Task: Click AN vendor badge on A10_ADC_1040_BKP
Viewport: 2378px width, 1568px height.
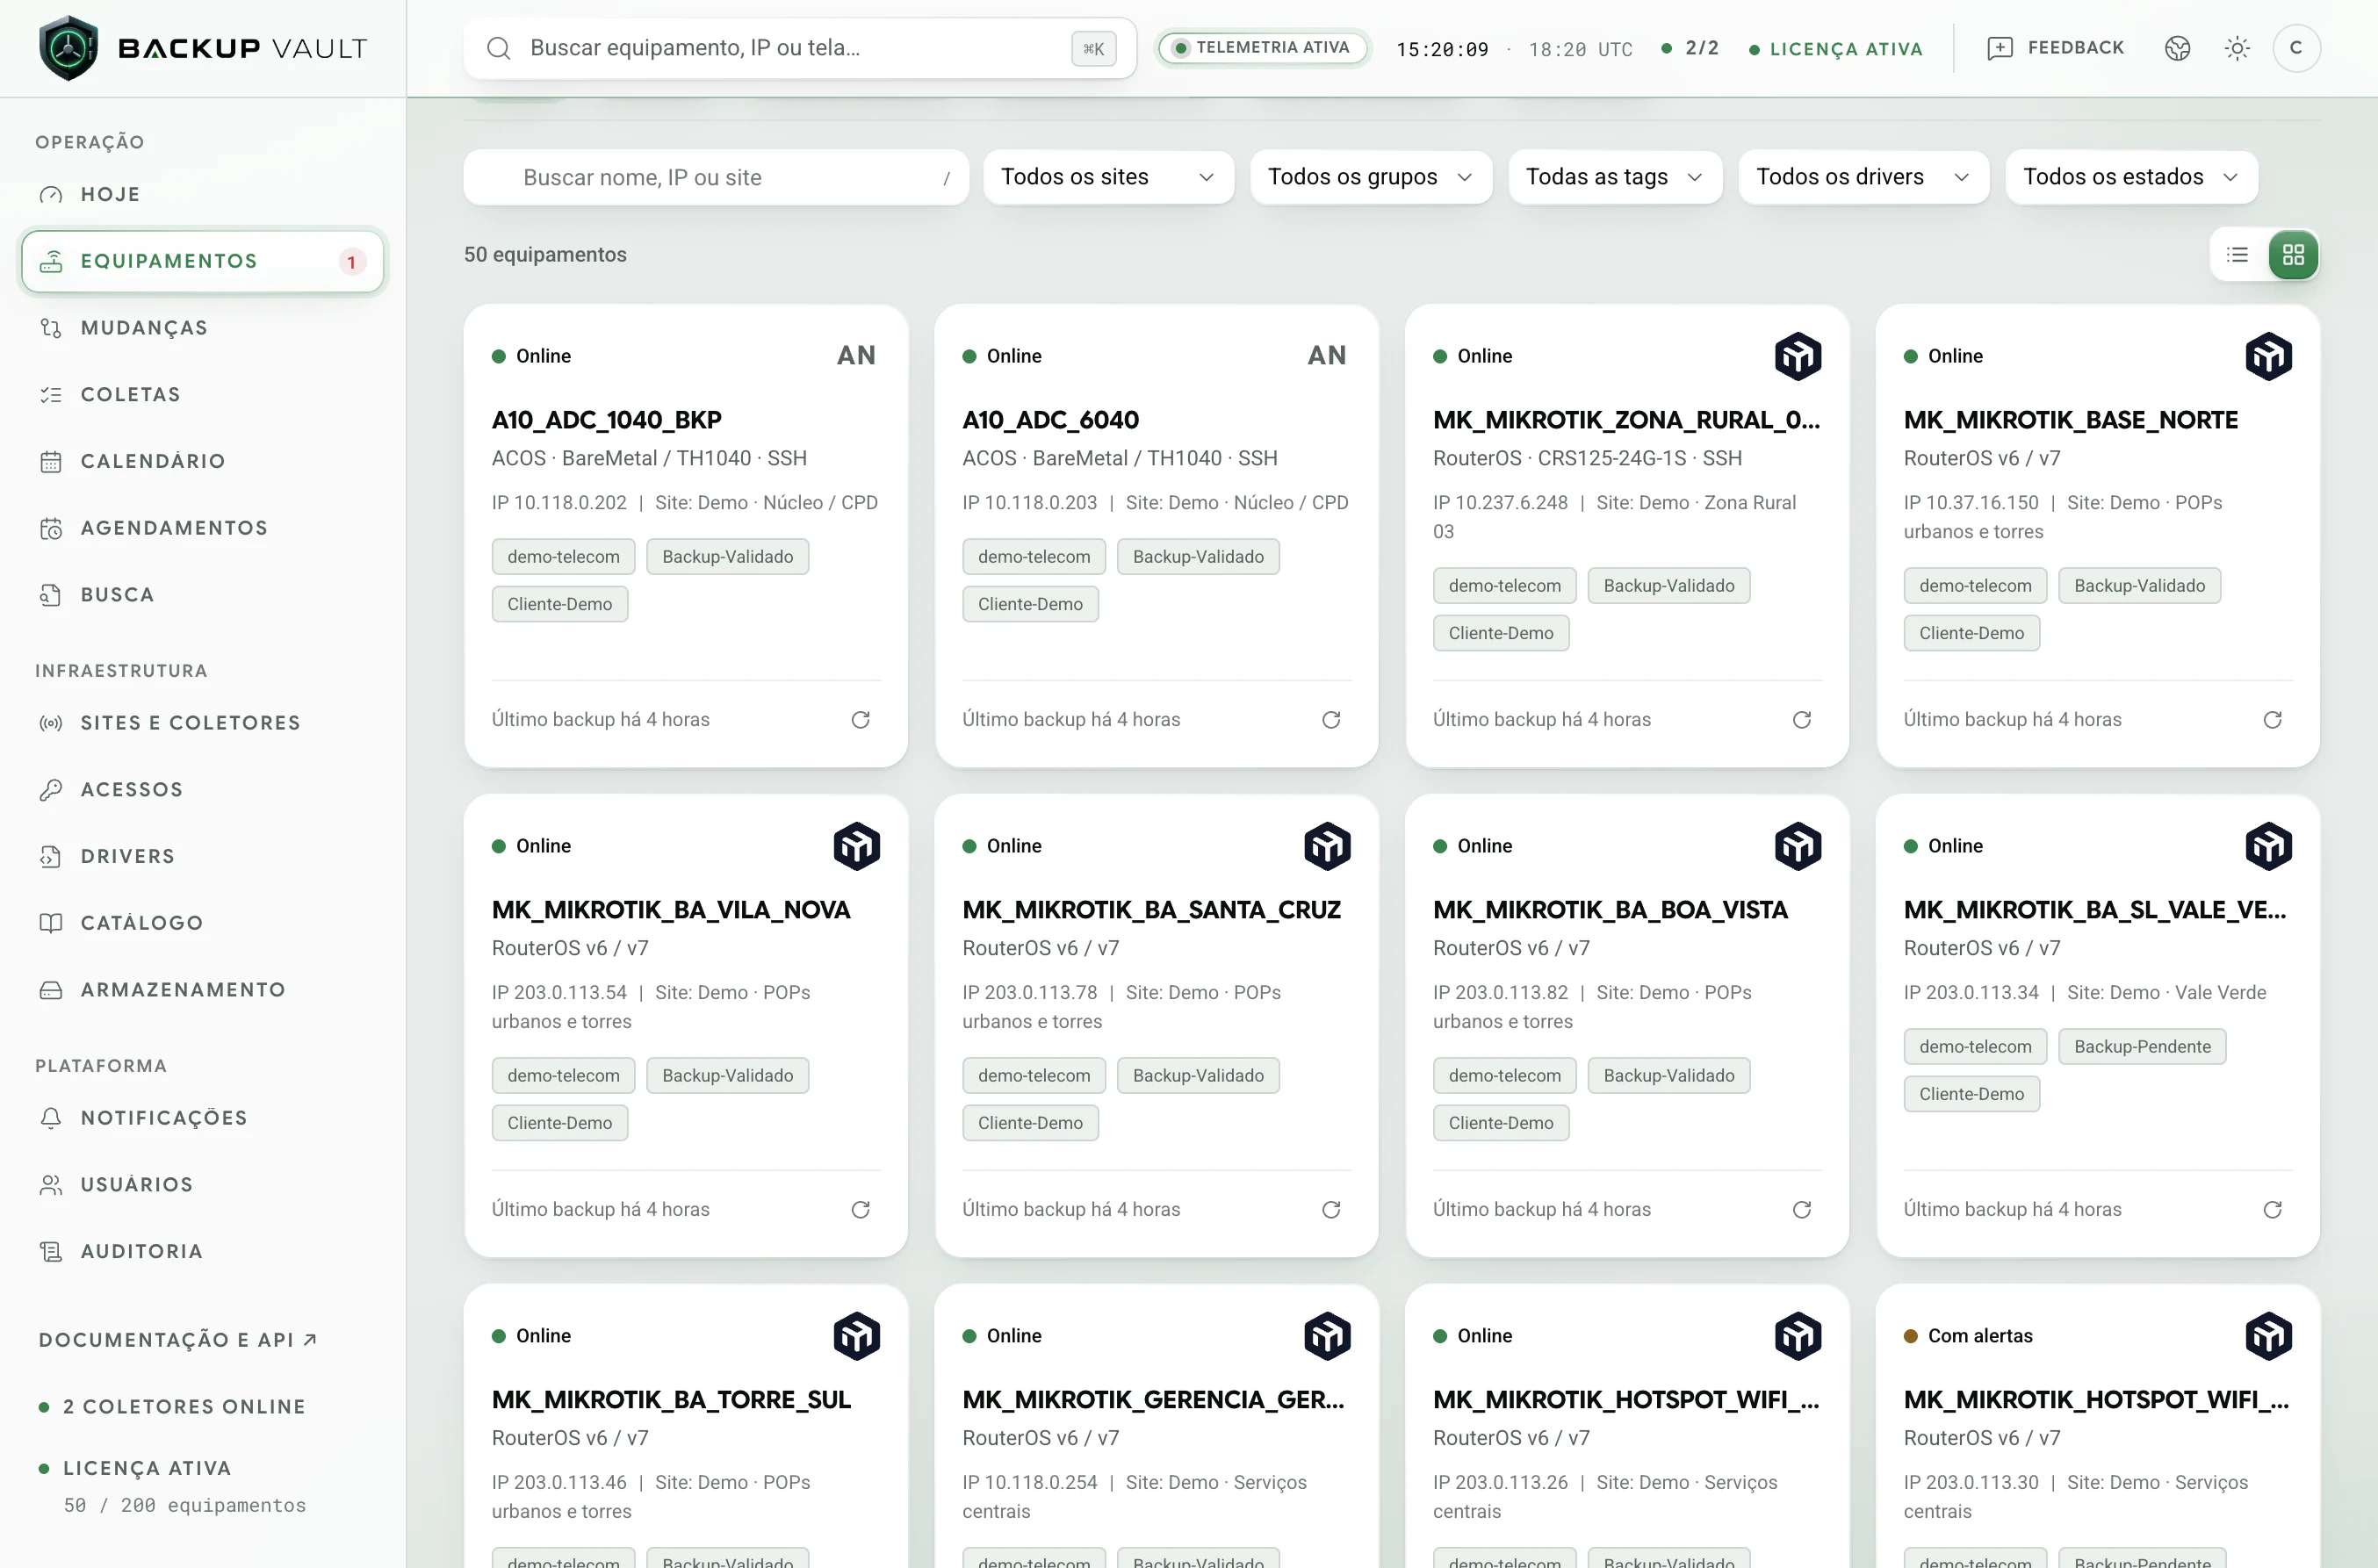Action: pyautogui.click(x=856, y=356)
